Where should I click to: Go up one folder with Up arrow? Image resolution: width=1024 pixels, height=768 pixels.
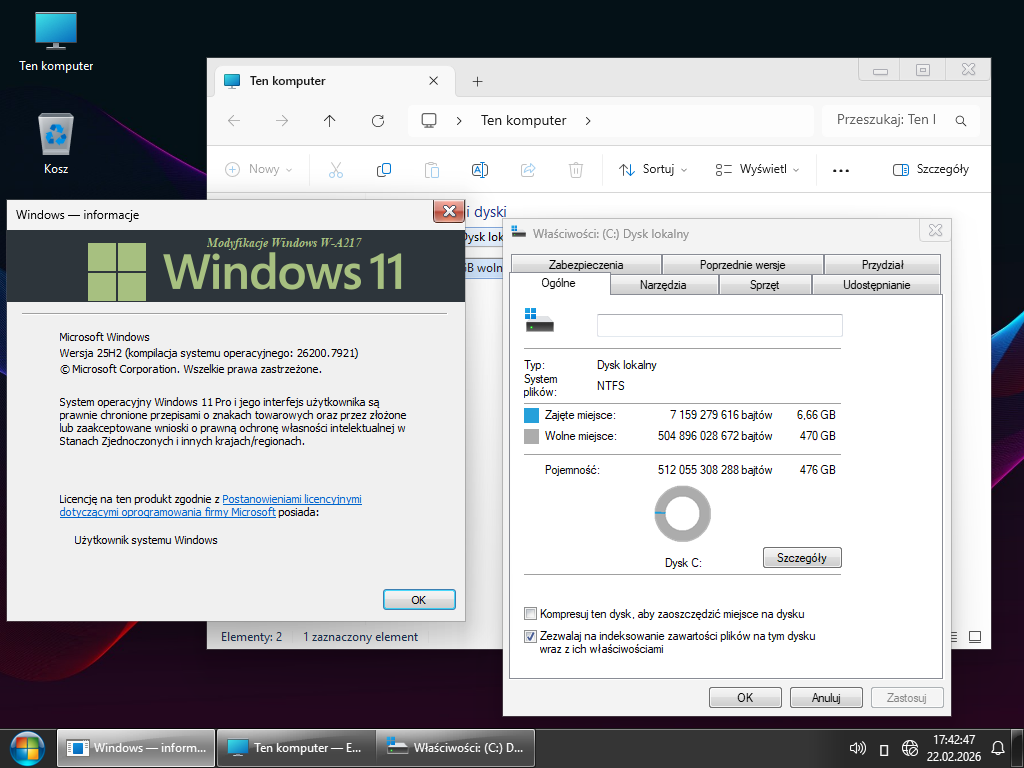(330, 121)
